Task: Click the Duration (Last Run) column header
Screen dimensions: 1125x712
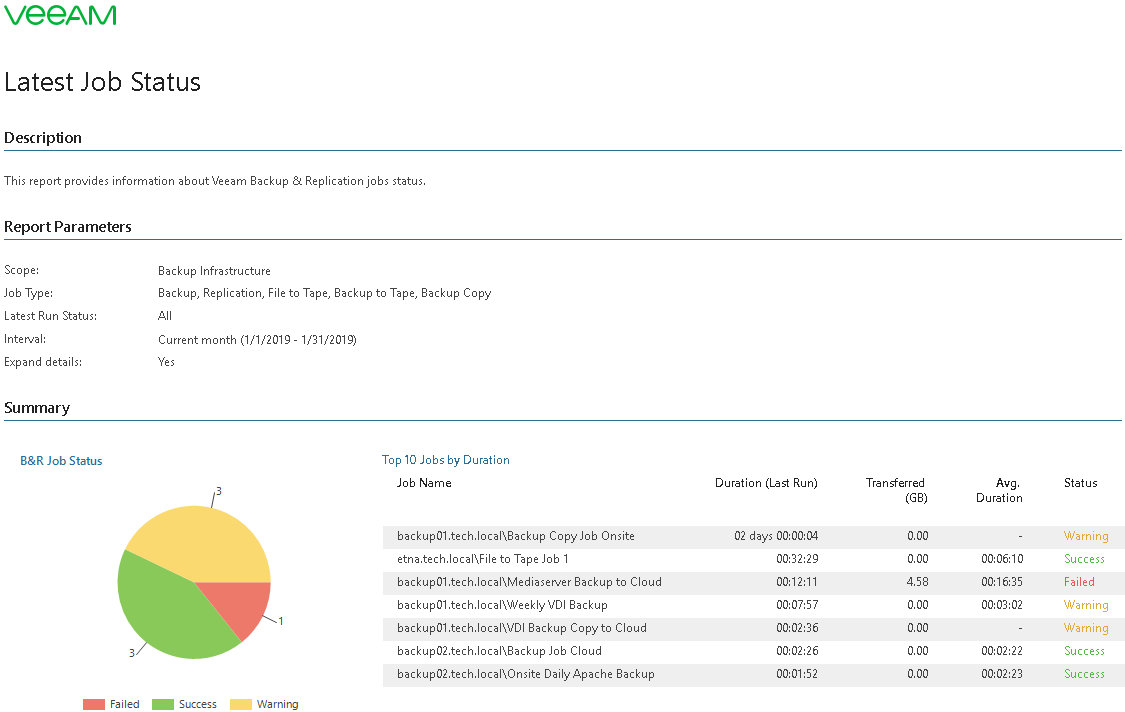Action: point(766,483)
